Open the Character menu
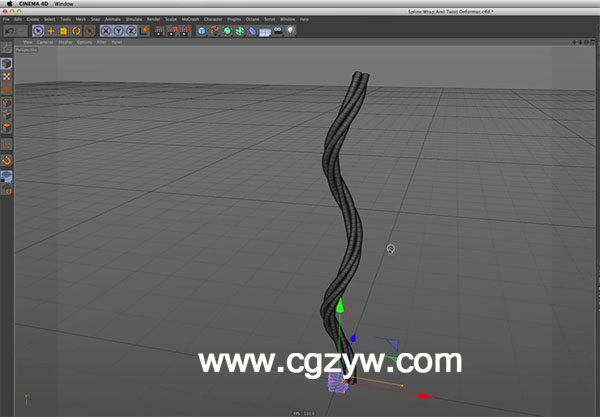The width and height of the screenshot is (600, 417). click(213, 19)
